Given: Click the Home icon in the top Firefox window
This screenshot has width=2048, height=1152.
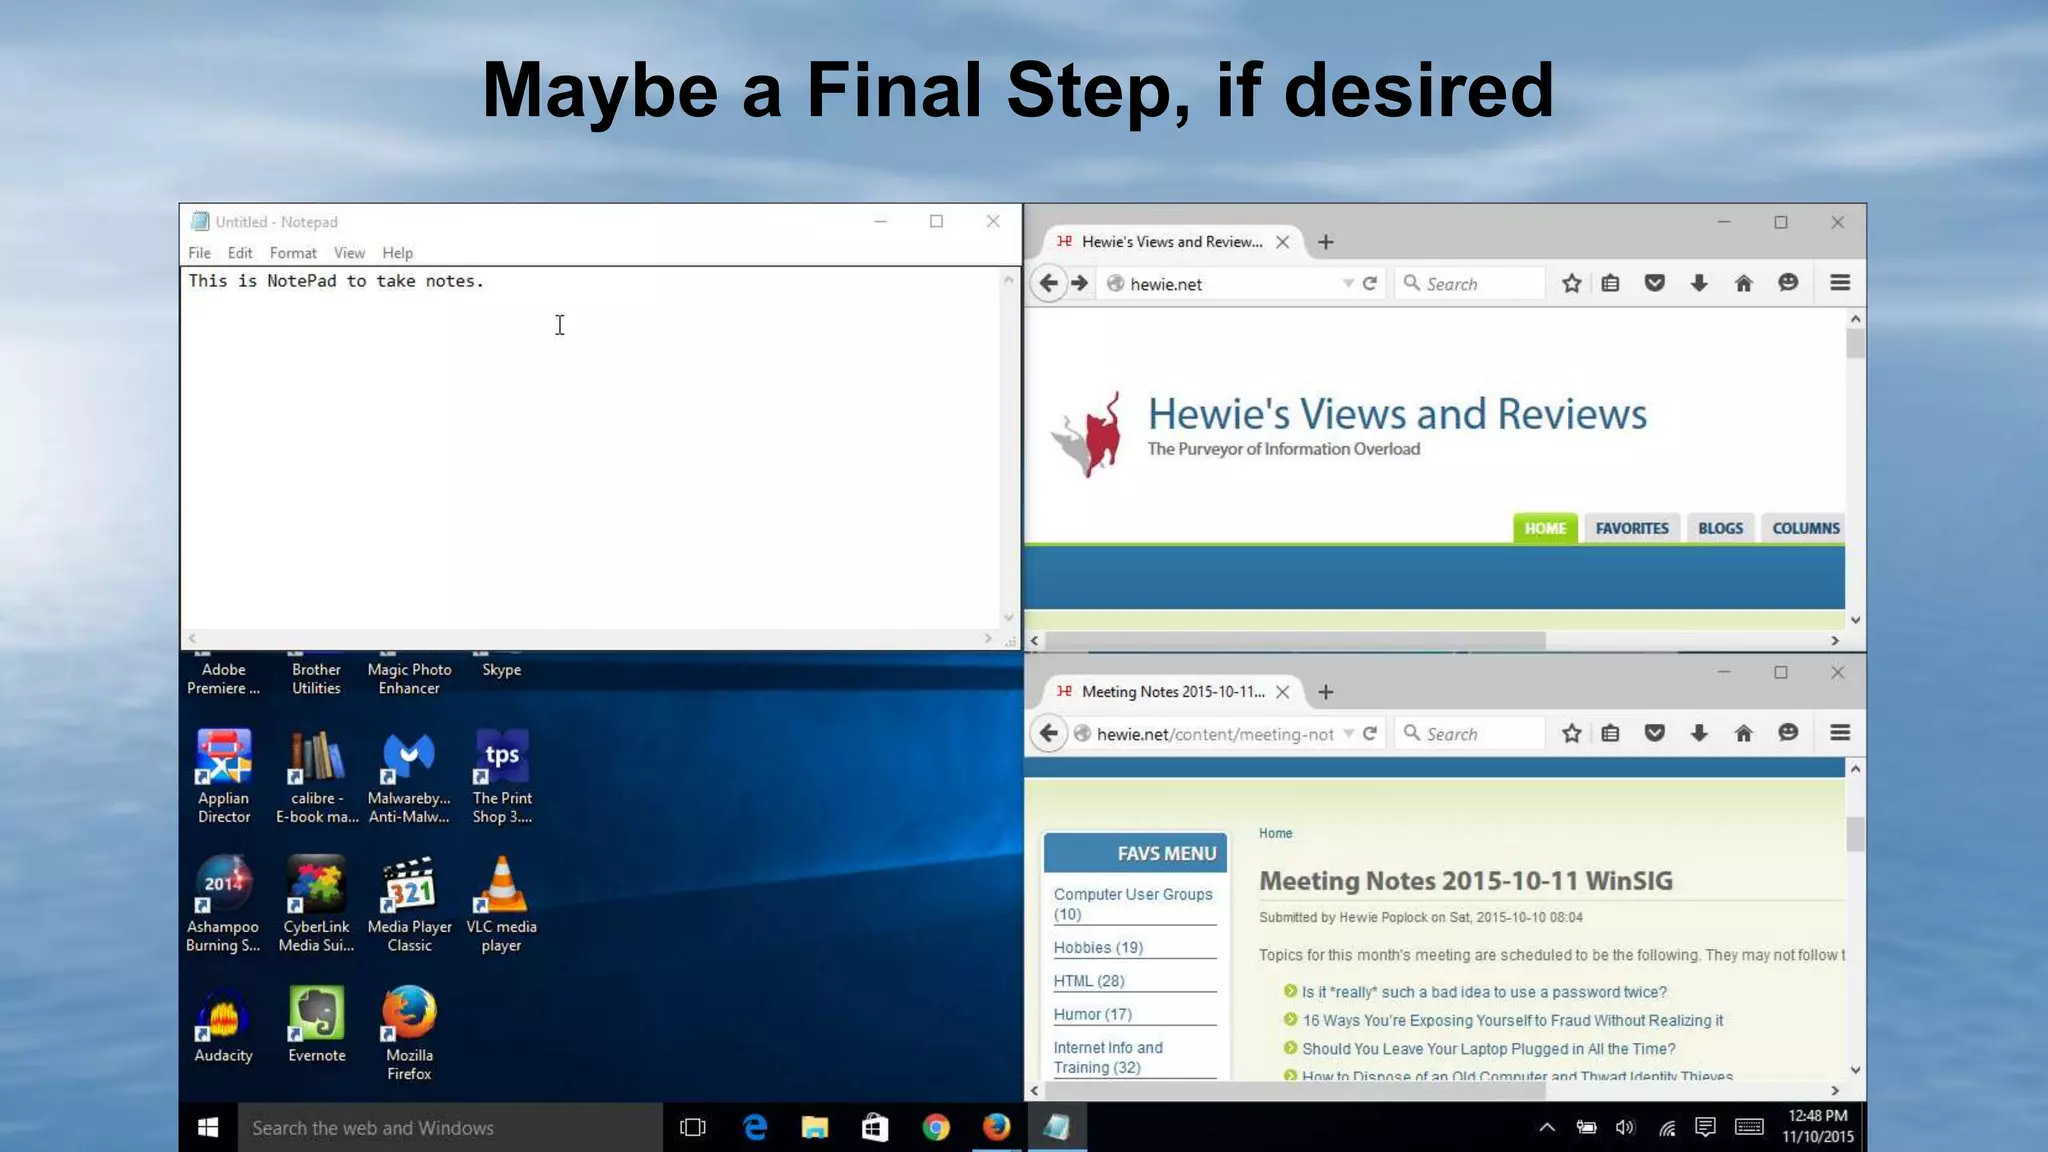Looking at the screenshot, I should [1744, 283].
